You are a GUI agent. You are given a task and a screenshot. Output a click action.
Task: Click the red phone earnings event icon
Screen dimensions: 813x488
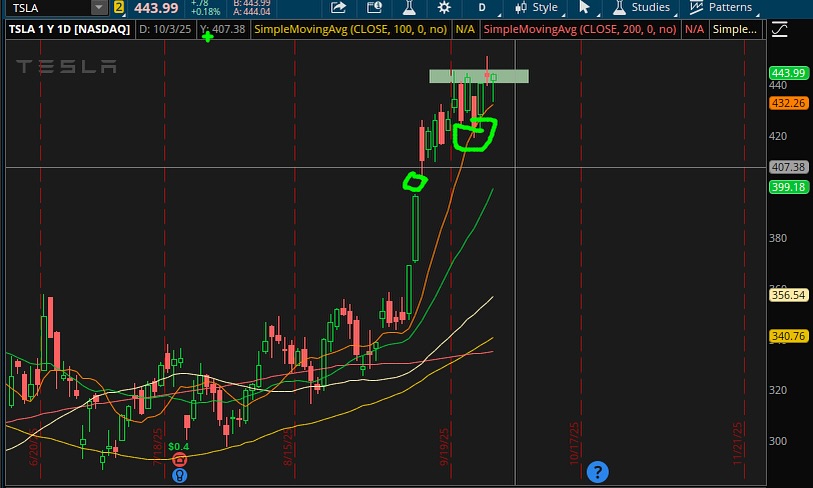179,459
